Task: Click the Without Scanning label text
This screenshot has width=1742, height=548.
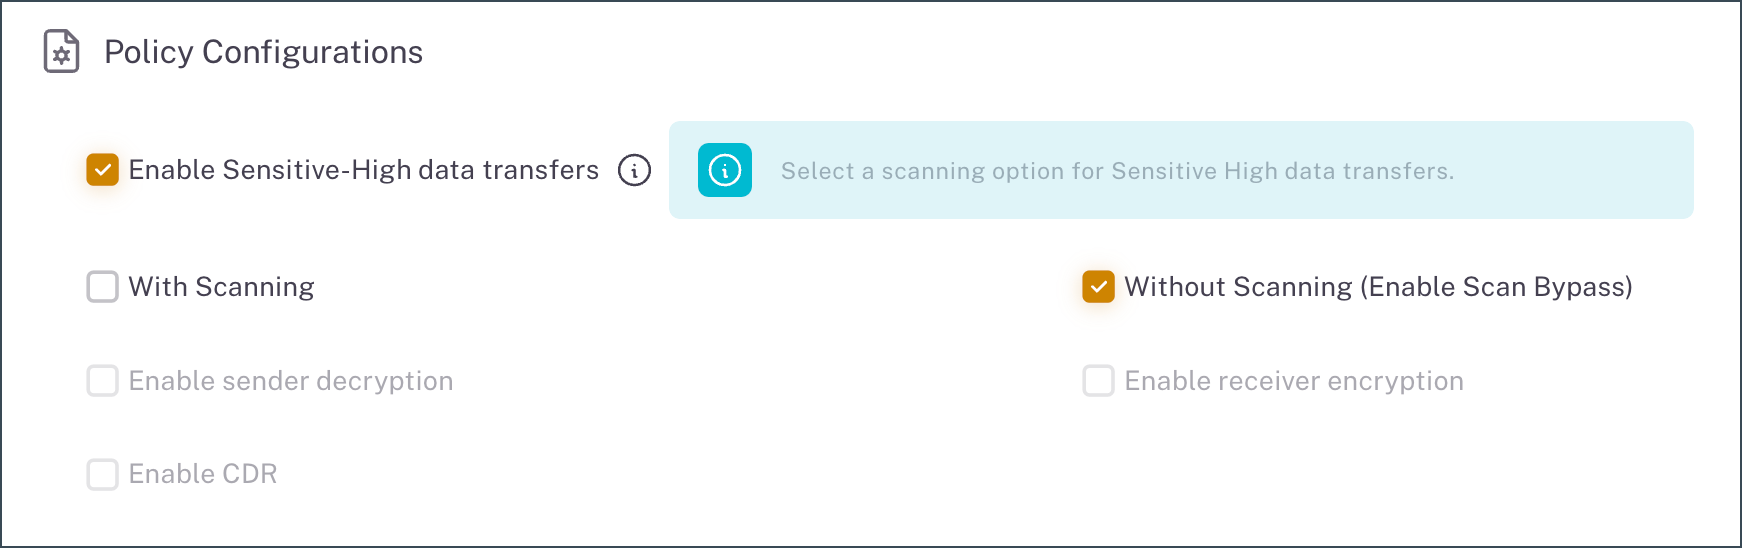Action: point(1238,287)
